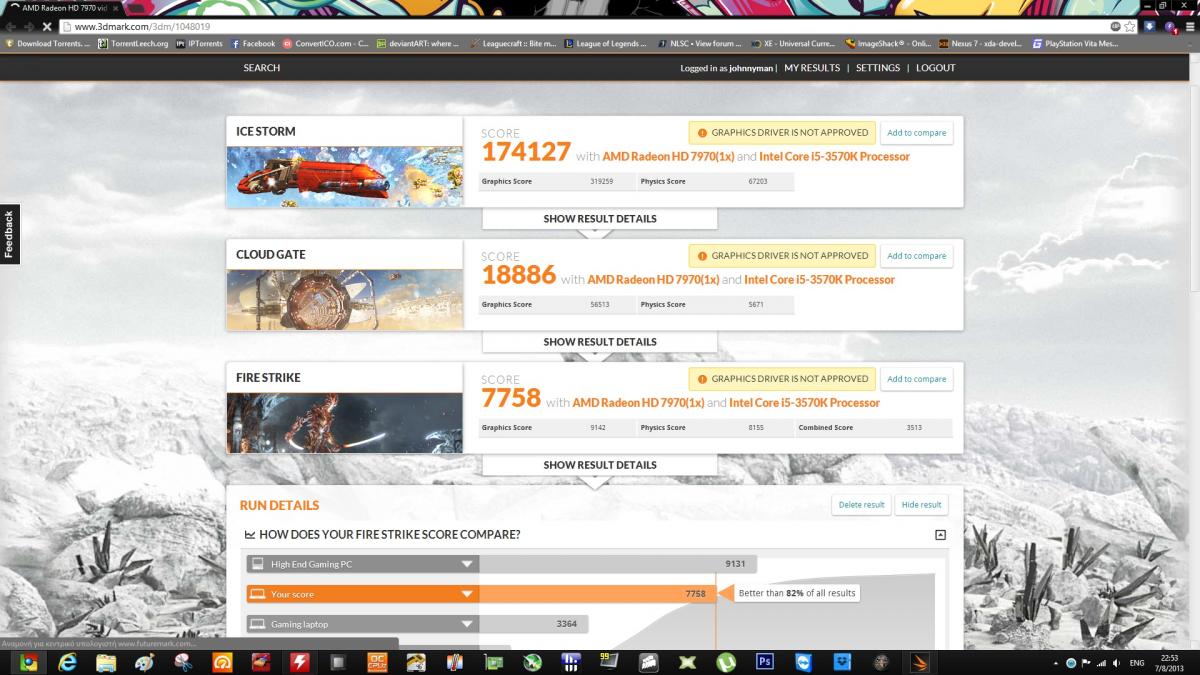Click the Chrome icon in the taskbar
This screenshot has width=1200, height=675.
[29, 662]
